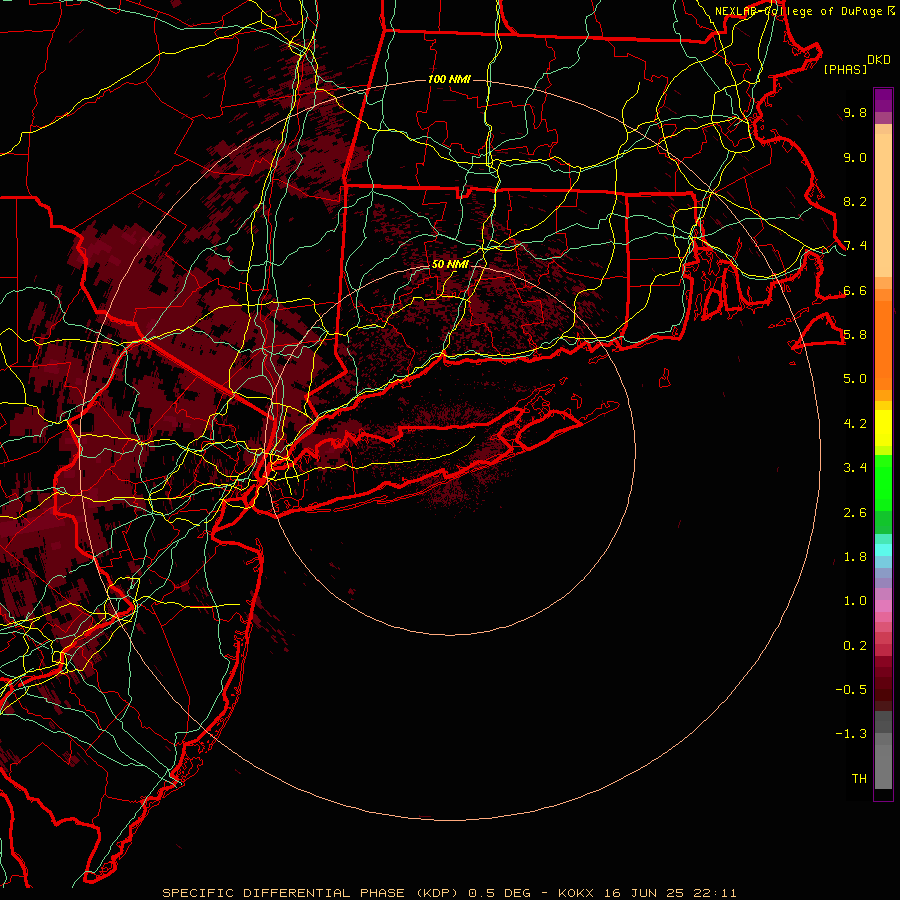The image size is (900, 900).
Task: Click the 100 NMI range ring label
Action: [449, 79]
